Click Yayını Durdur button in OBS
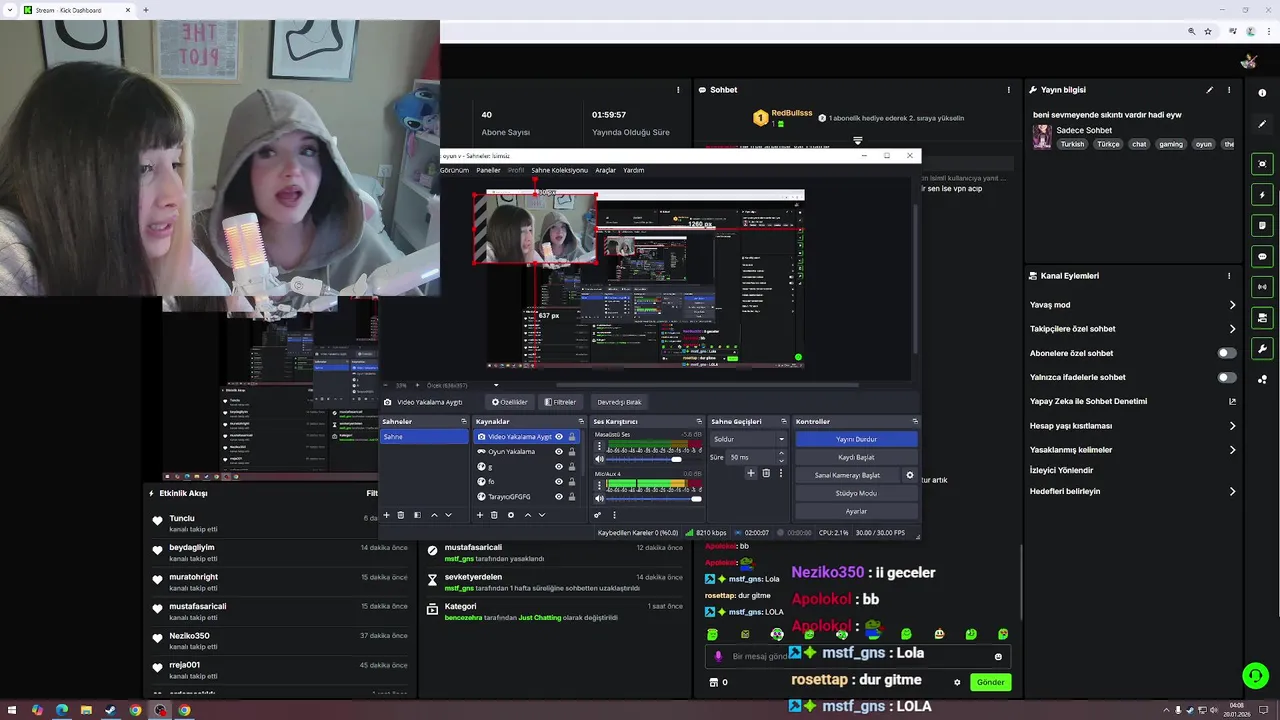 click(856, 439)
